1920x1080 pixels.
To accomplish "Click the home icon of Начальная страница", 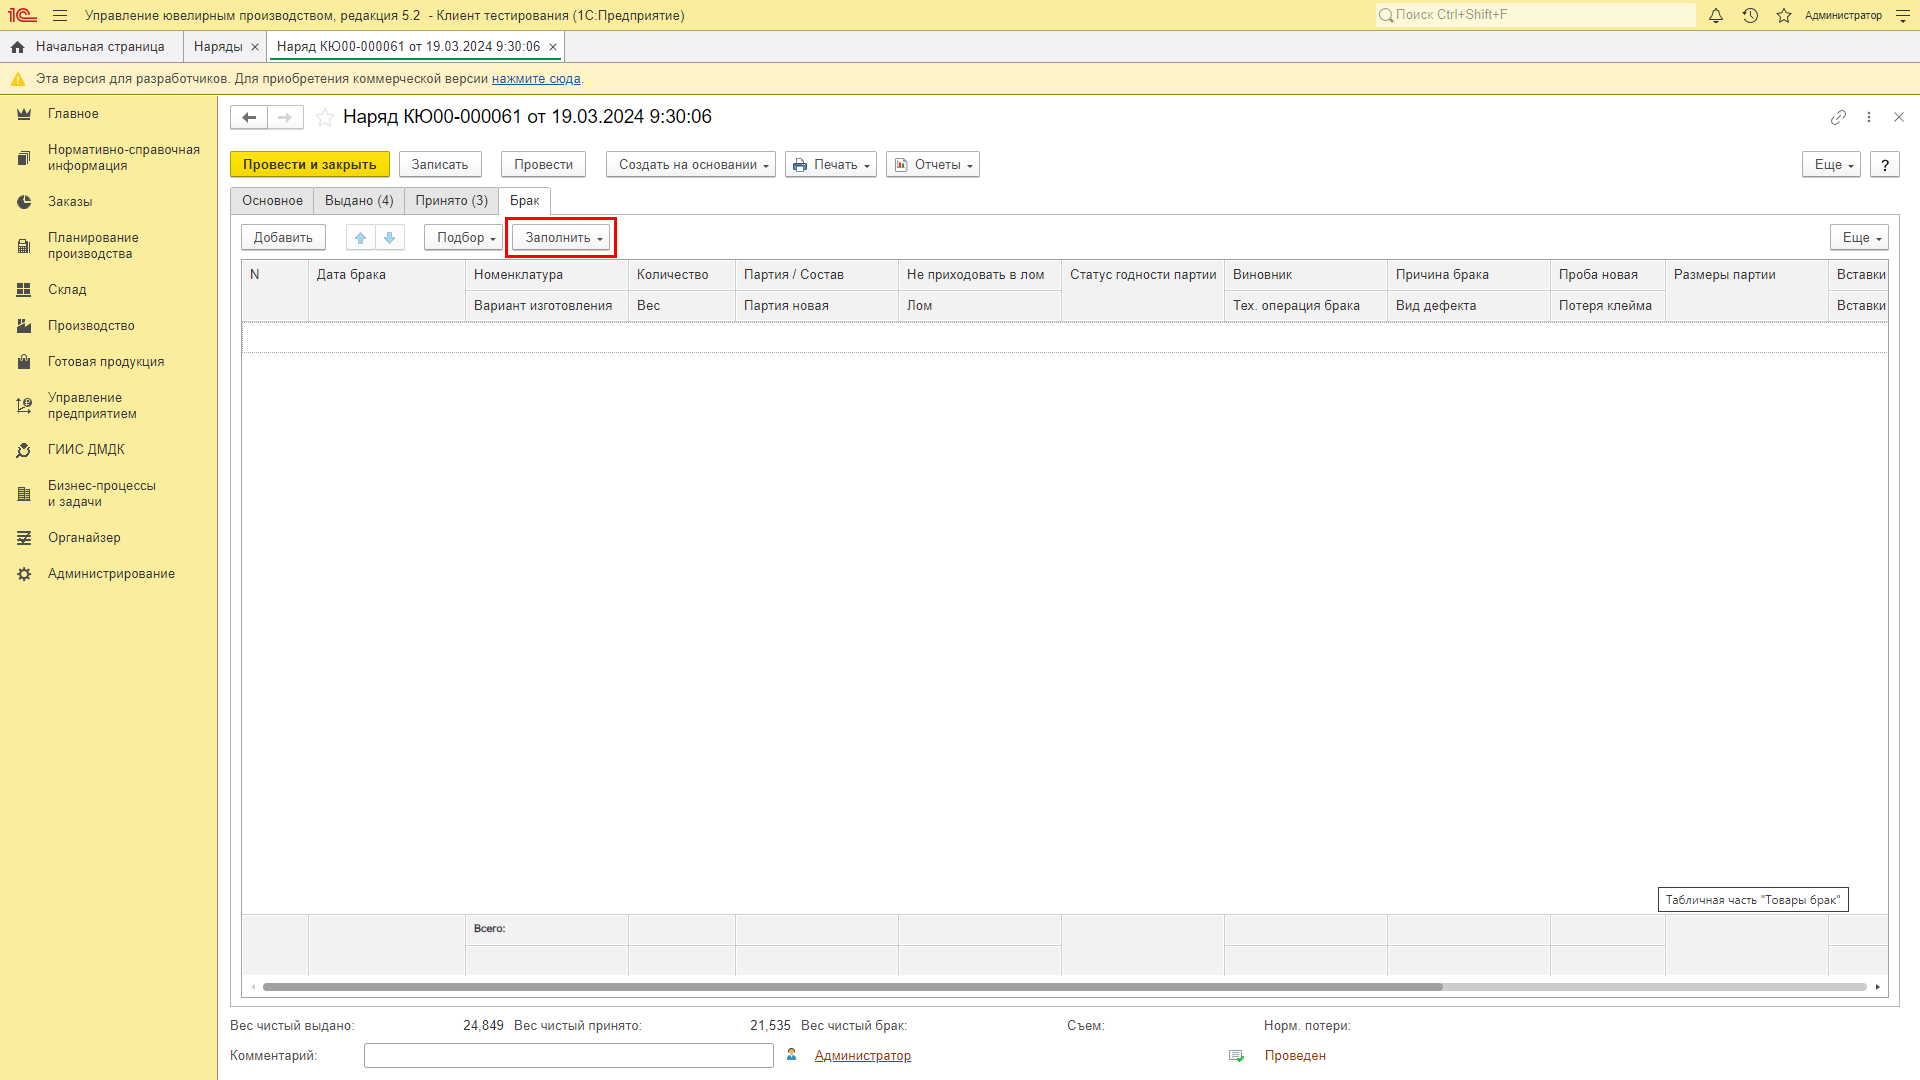I will point(17,47).
